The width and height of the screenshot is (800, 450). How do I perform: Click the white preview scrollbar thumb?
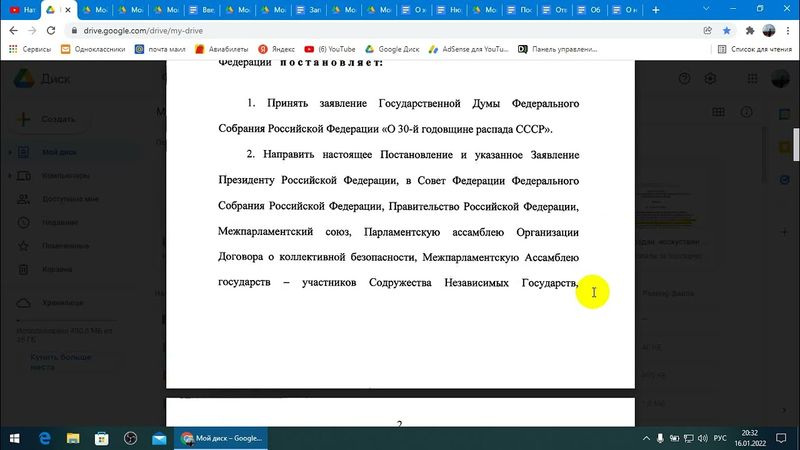(x=796, y=145)
